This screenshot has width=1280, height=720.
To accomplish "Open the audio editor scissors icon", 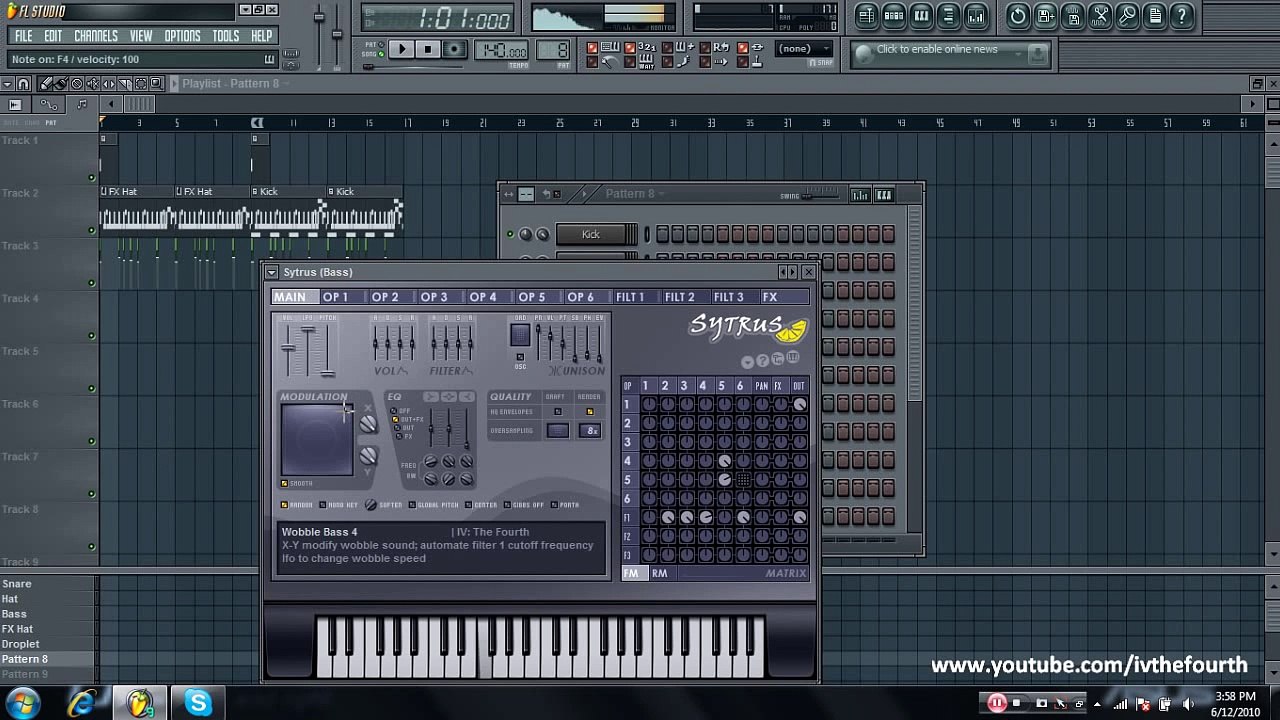I will tap(1100, 16).
